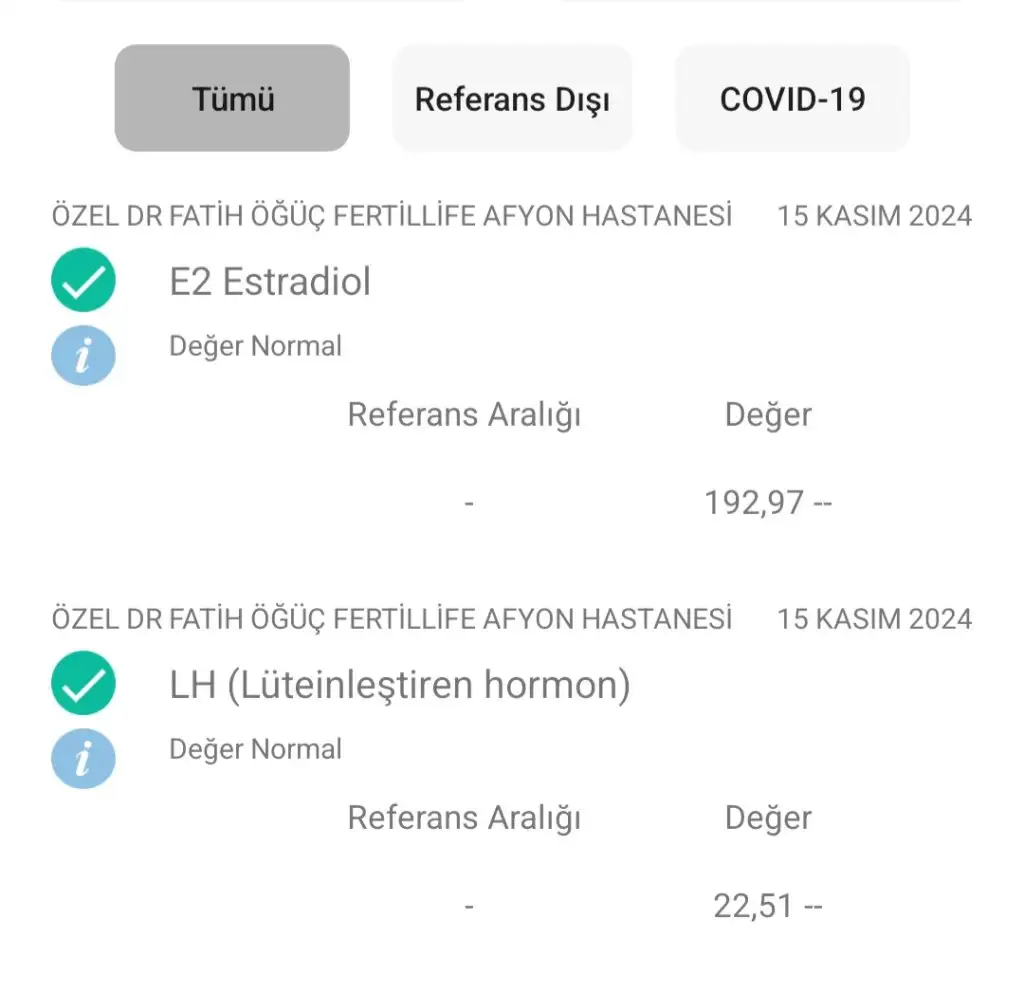Click the hospital name above E2 Estradiol
Image resolution: width=1024 pixels, height=993 pixels.
point(392,216)
